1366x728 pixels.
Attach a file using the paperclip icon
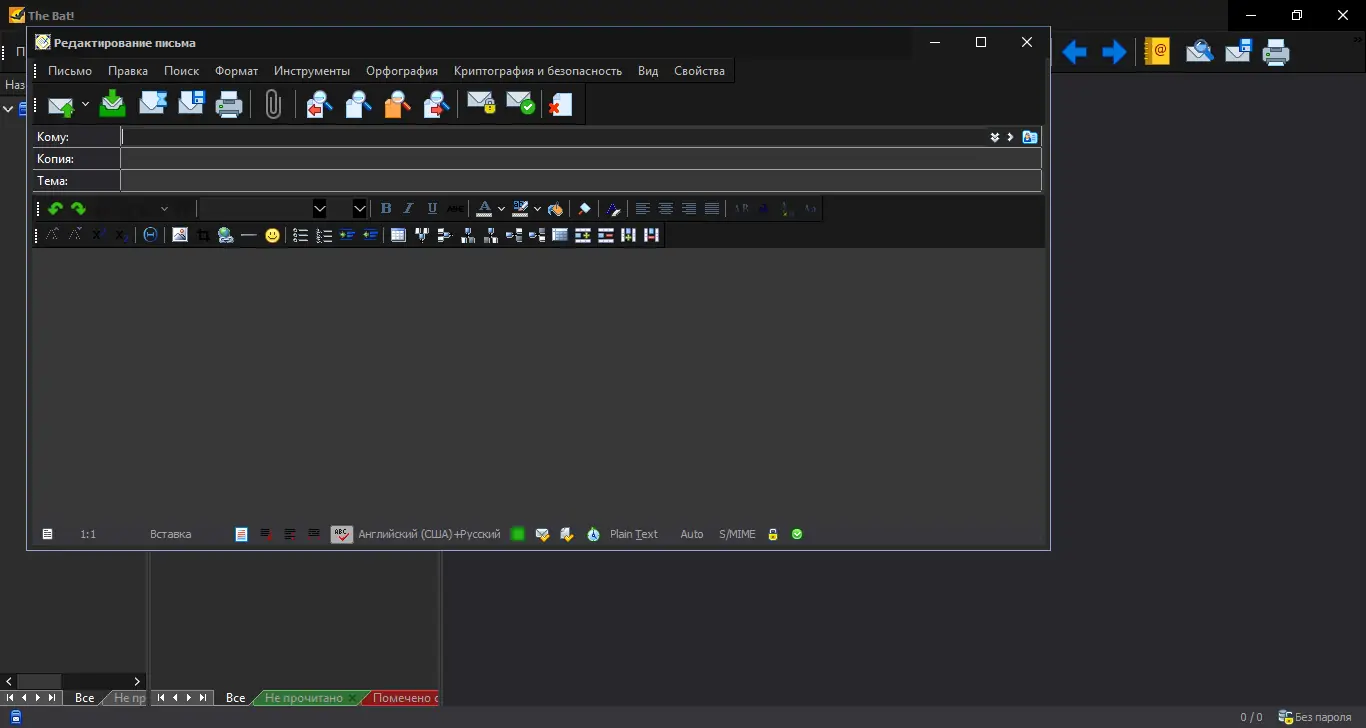(x=273, y=104)
